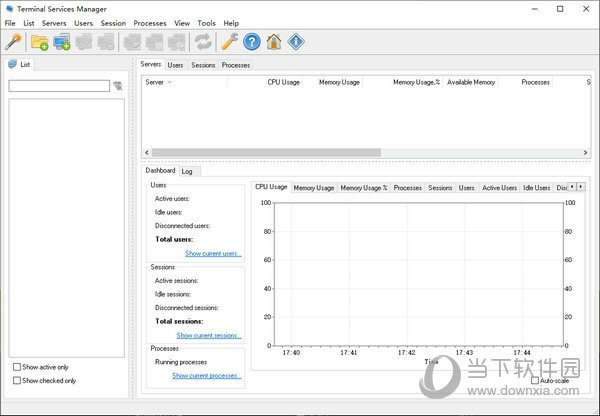600x416 pixels.
Task: Open the about info diamond icon
Action: tap(296, 42)
